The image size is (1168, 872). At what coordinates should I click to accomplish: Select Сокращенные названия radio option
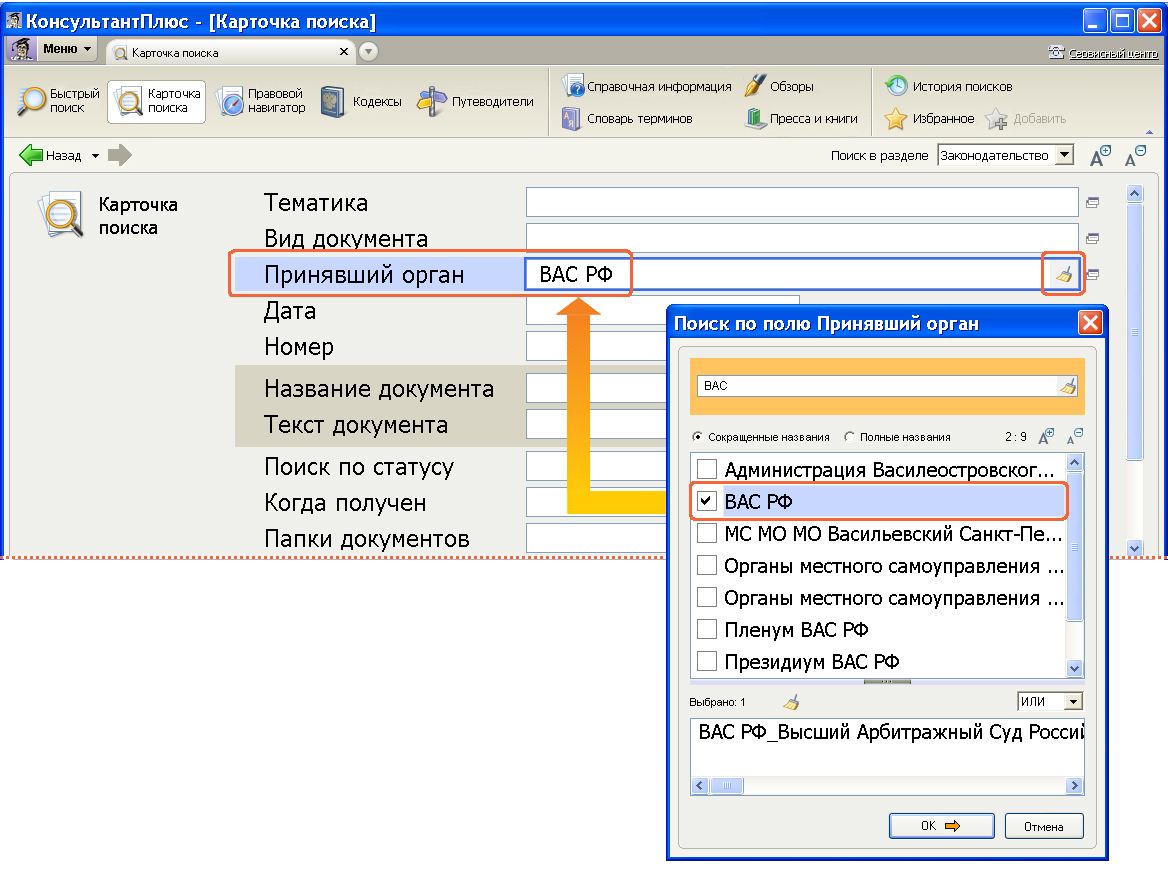coord(697,436)
